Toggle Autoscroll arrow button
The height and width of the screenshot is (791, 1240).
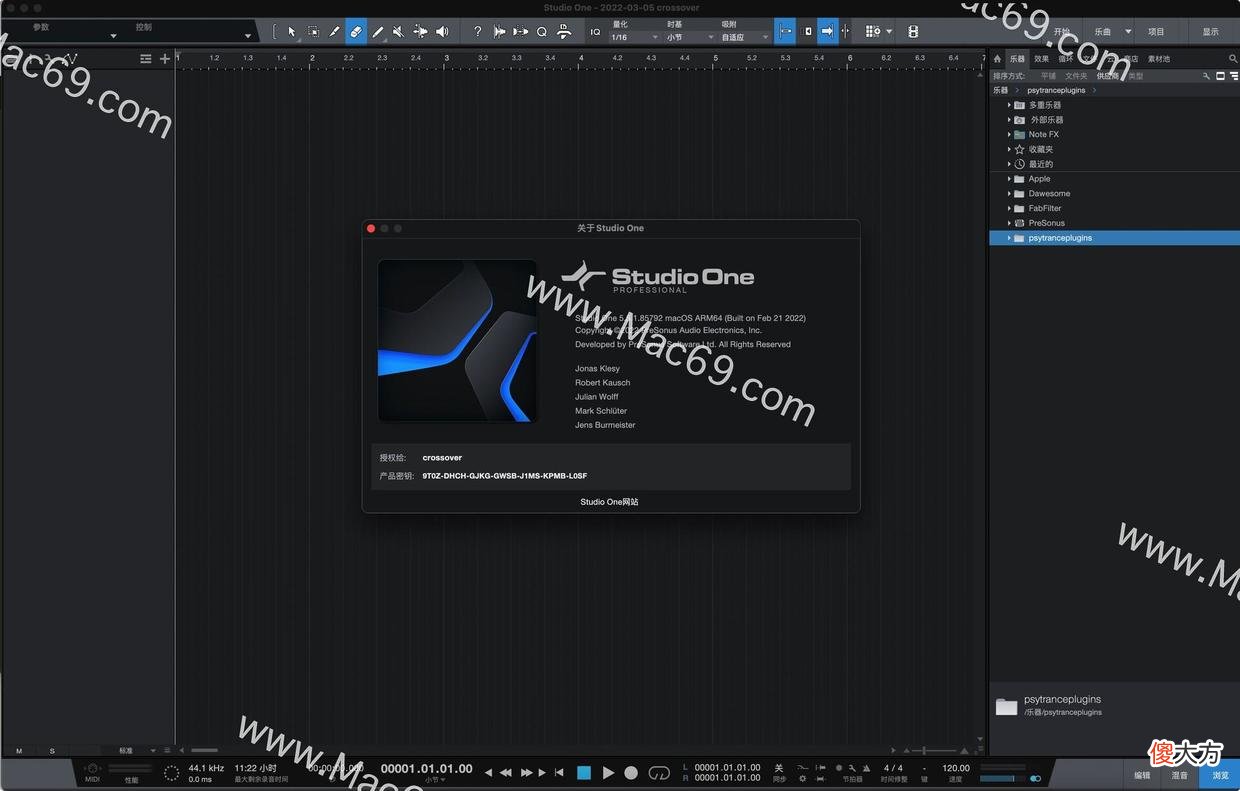(x=827, y=32)
